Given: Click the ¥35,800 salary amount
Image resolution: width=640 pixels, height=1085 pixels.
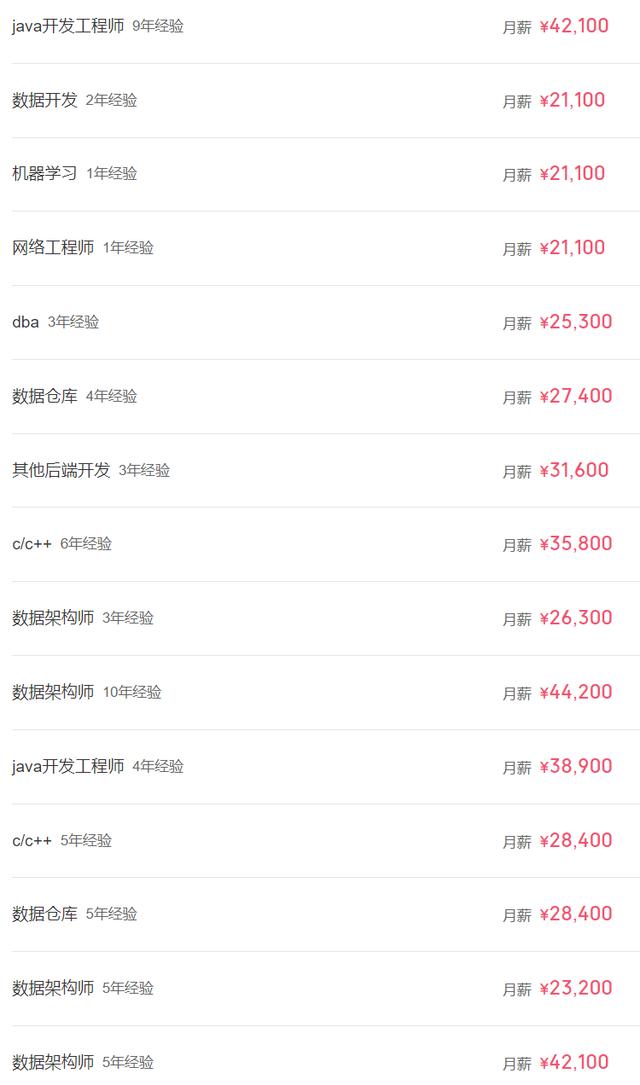Looking at the screenshot, I should pyautogui.click(x=575, y=544).
